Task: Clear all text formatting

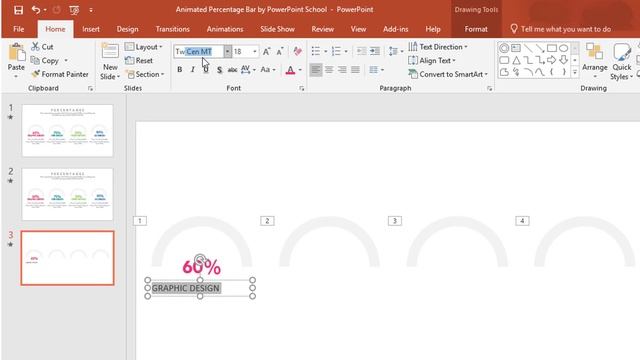Action: (x=298, y=51)
